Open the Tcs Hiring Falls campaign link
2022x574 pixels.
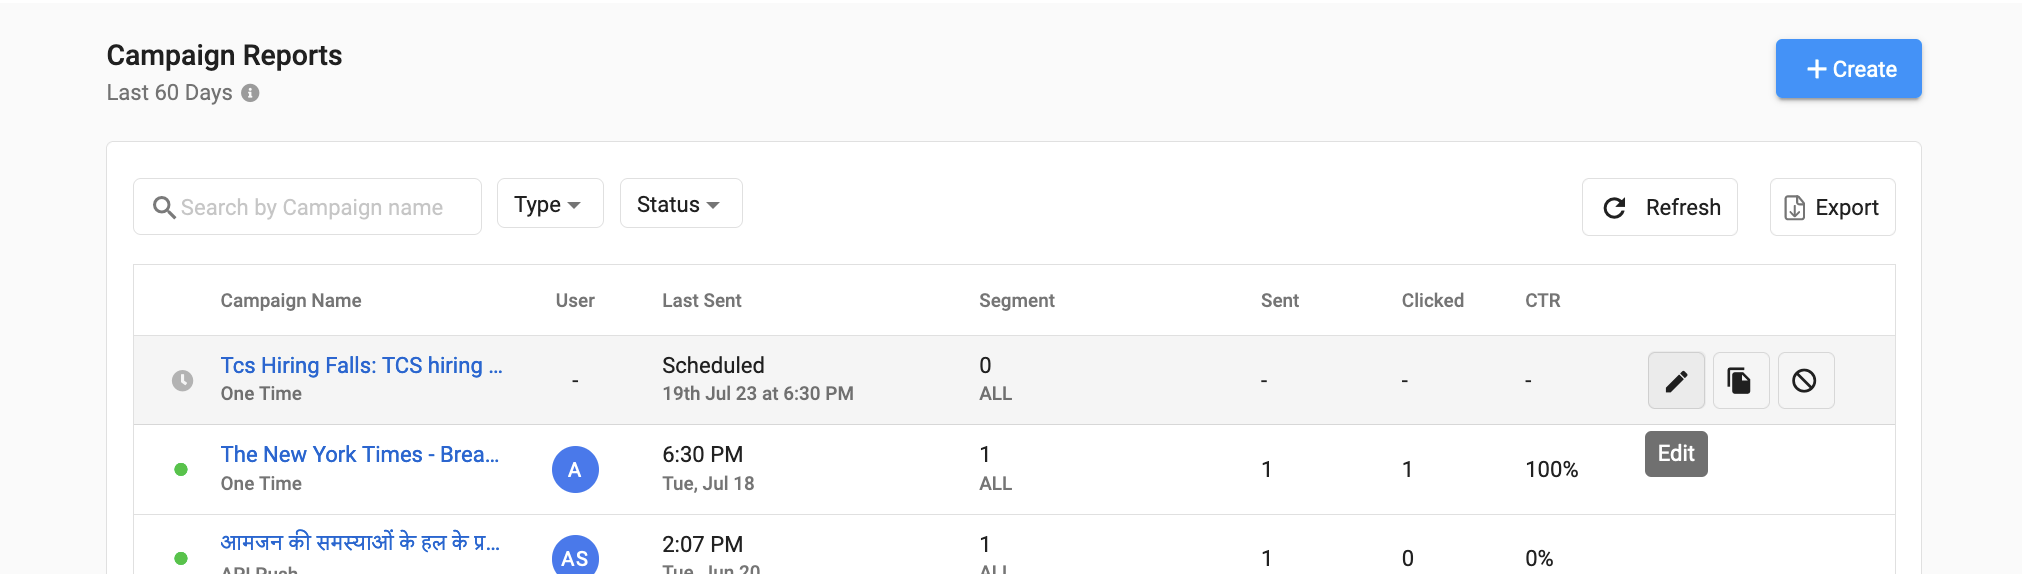point(362,366)
